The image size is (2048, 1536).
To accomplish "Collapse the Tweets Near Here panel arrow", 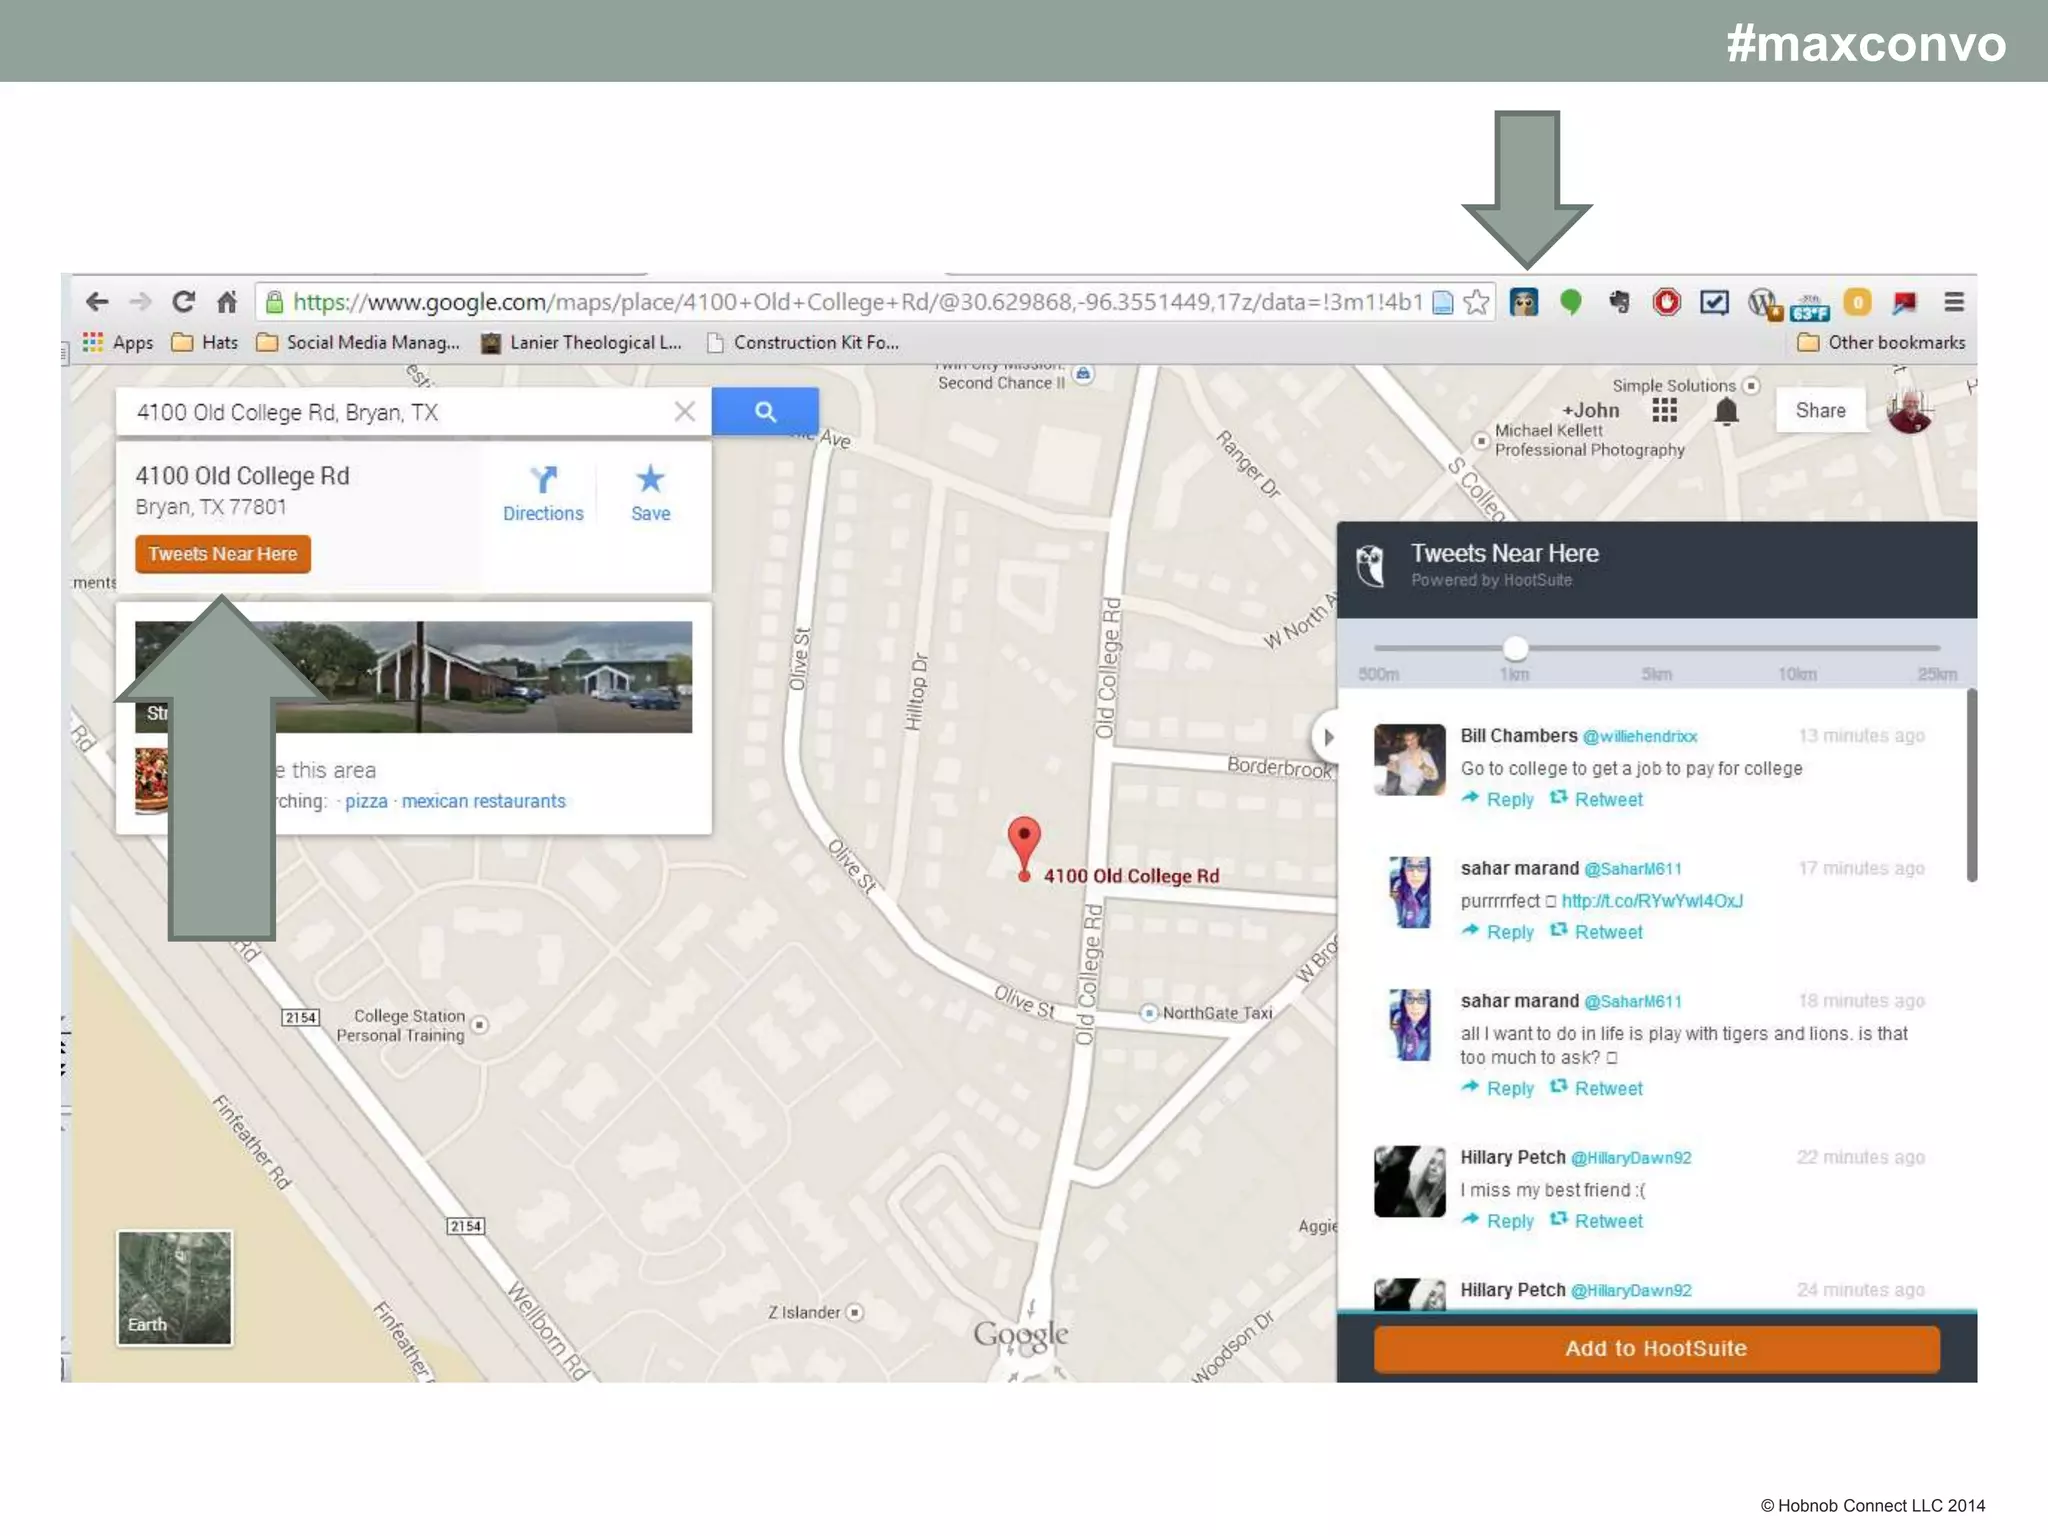I will click(1327, 738).
